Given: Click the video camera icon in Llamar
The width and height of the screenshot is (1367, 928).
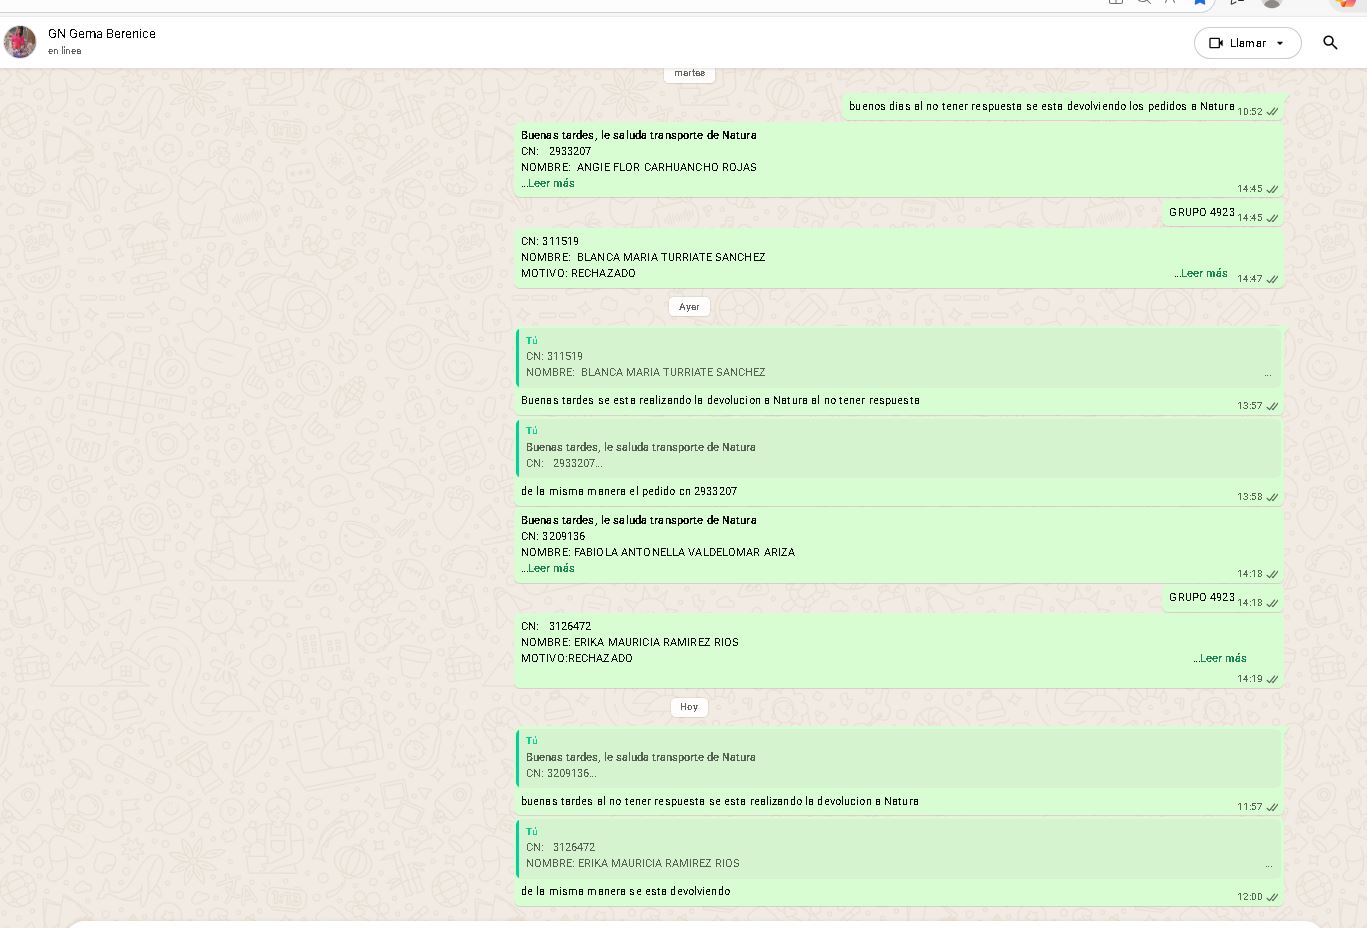Looking at the screenshot, I should [x=1216, y=43].
